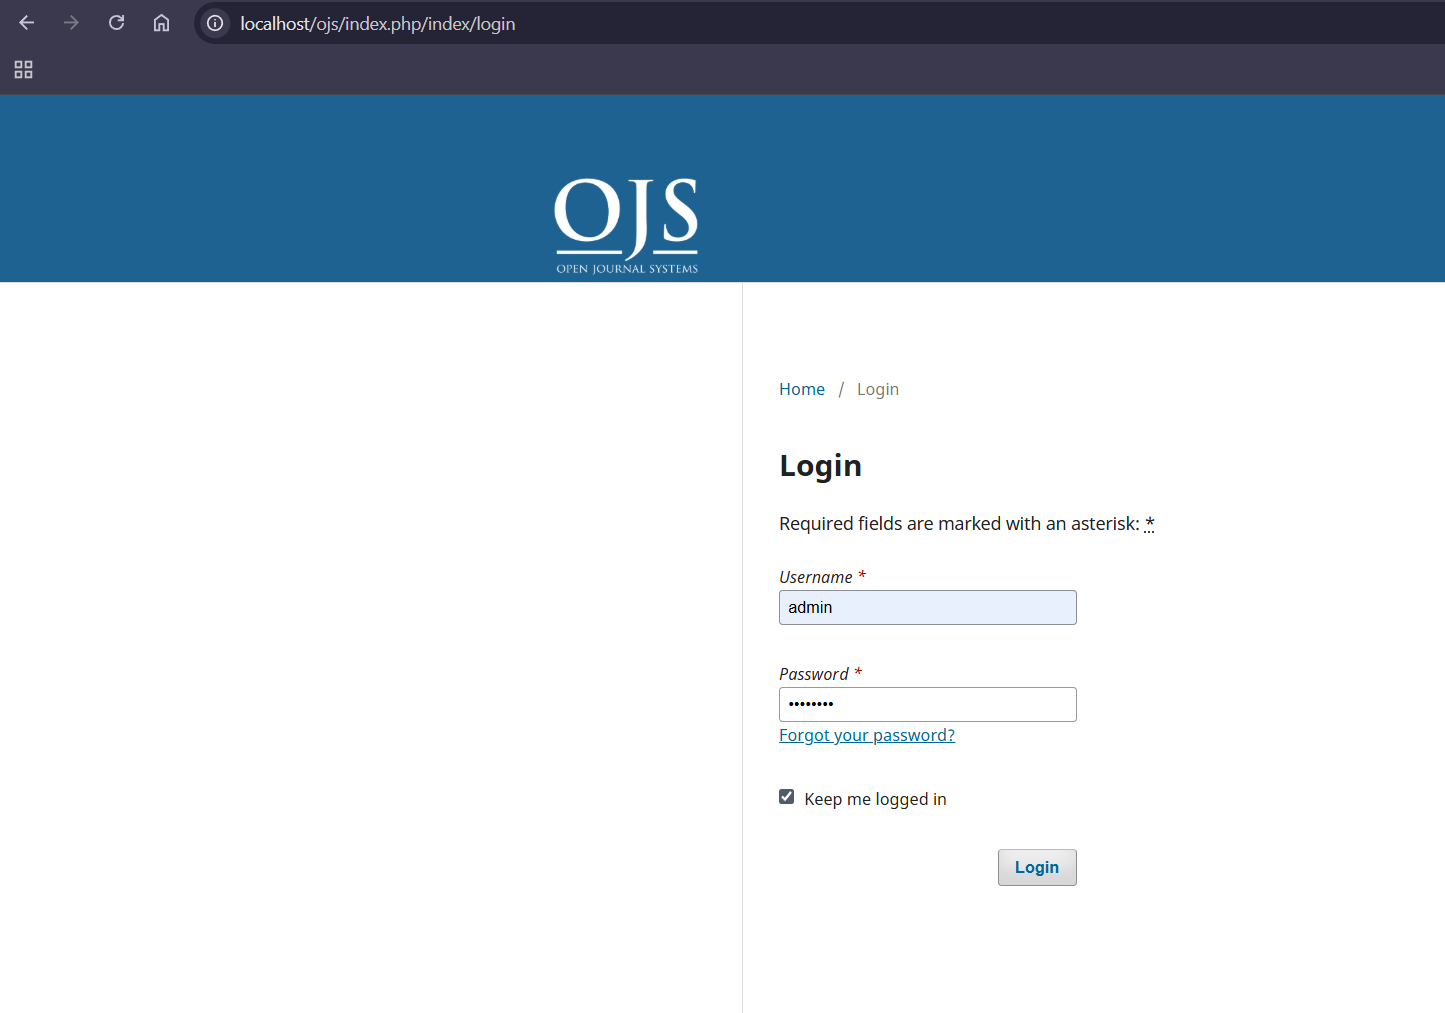Click the underlined asterisk after required fields note
The image size is (1445, 1013).
tap(1149, 523)
